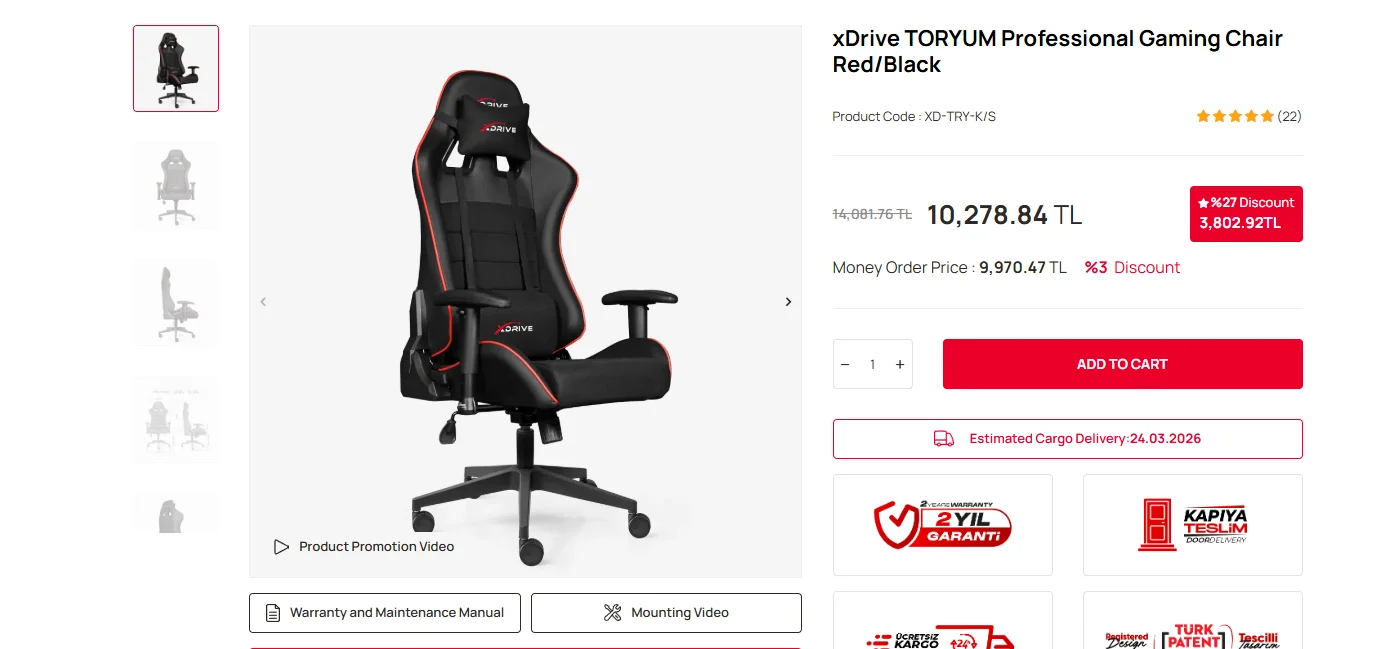Click the 2 Yıl Garanti warranty badge
This screenshot has height=649, width=1373.
click(x=943, y=525)
